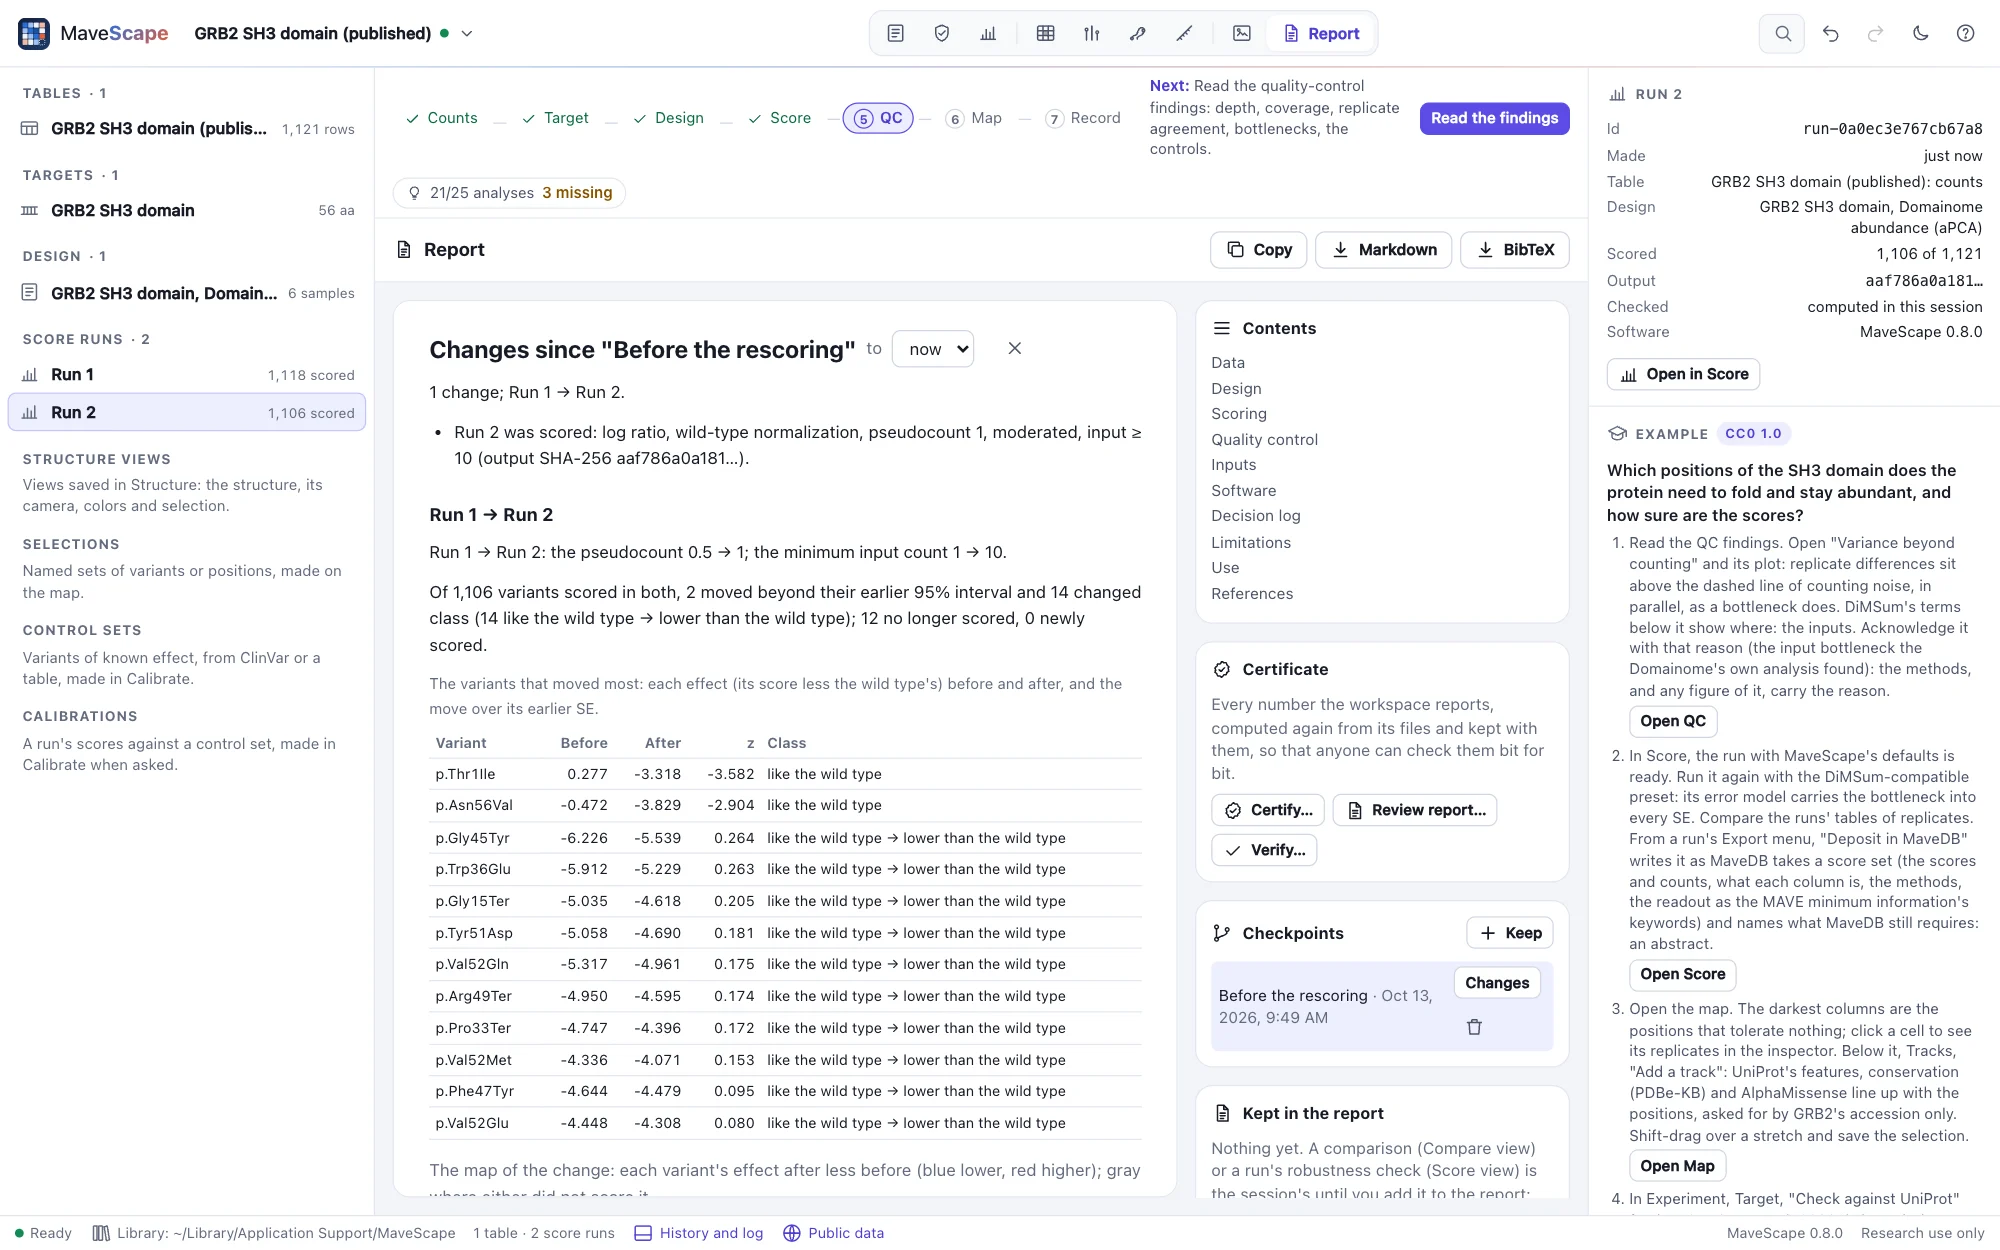Go to the Counts workflow step
The width and height of the screenshot is (2000, 1250).
pyautogui.click(x=441, y=118)
